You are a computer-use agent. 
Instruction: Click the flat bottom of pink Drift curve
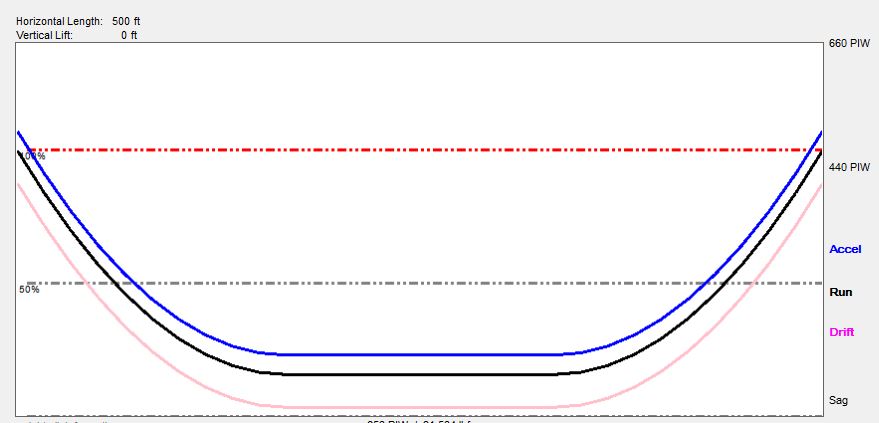420,407
